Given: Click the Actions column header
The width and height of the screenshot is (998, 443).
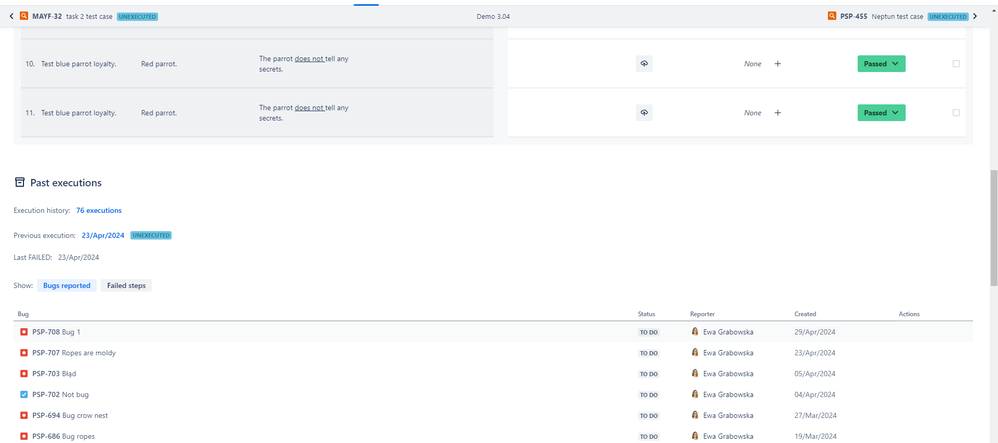Looking at the screenshot, I should [909, 314].
